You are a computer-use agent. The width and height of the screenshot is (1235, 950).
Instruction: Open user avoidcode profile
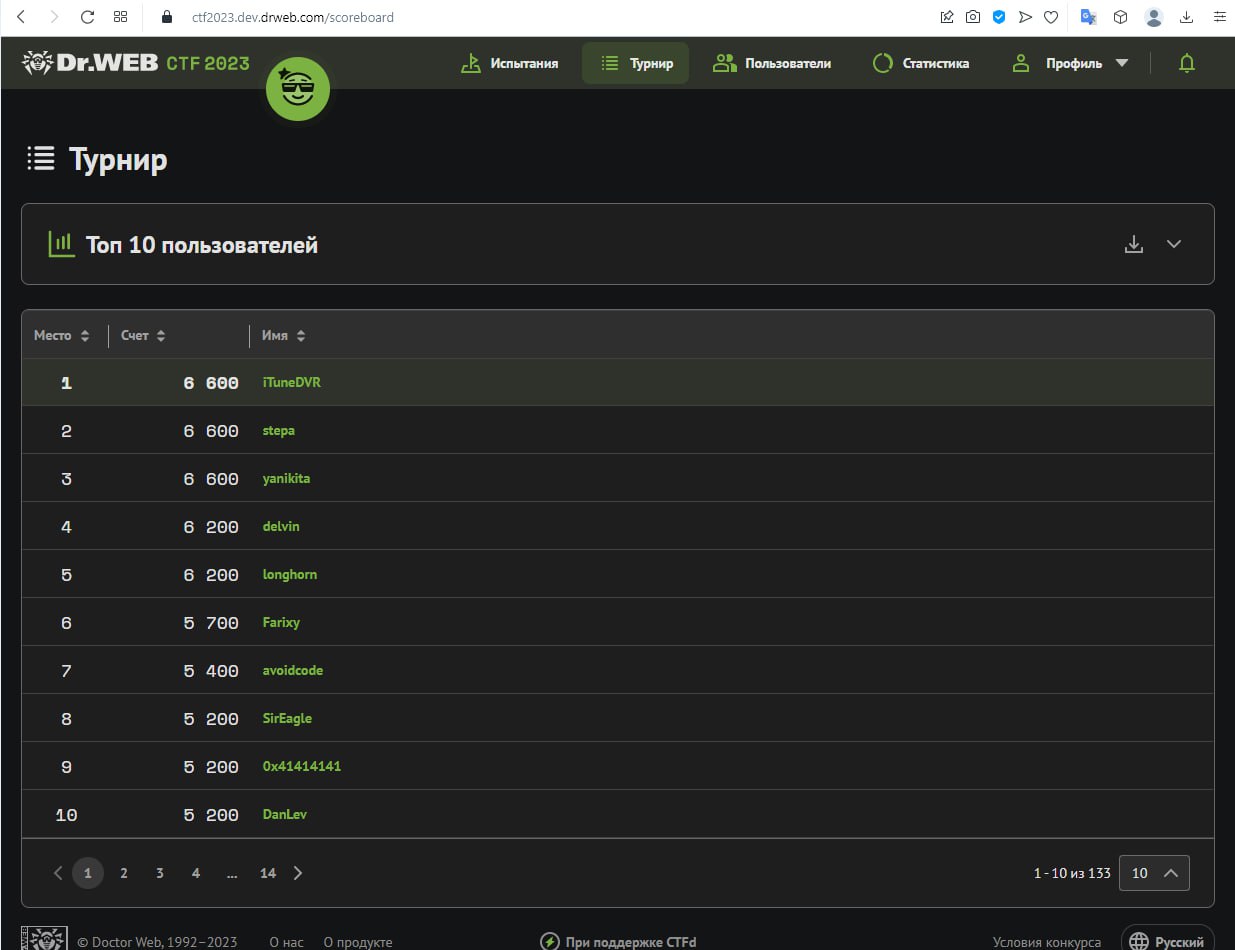(x=293, y=670)
